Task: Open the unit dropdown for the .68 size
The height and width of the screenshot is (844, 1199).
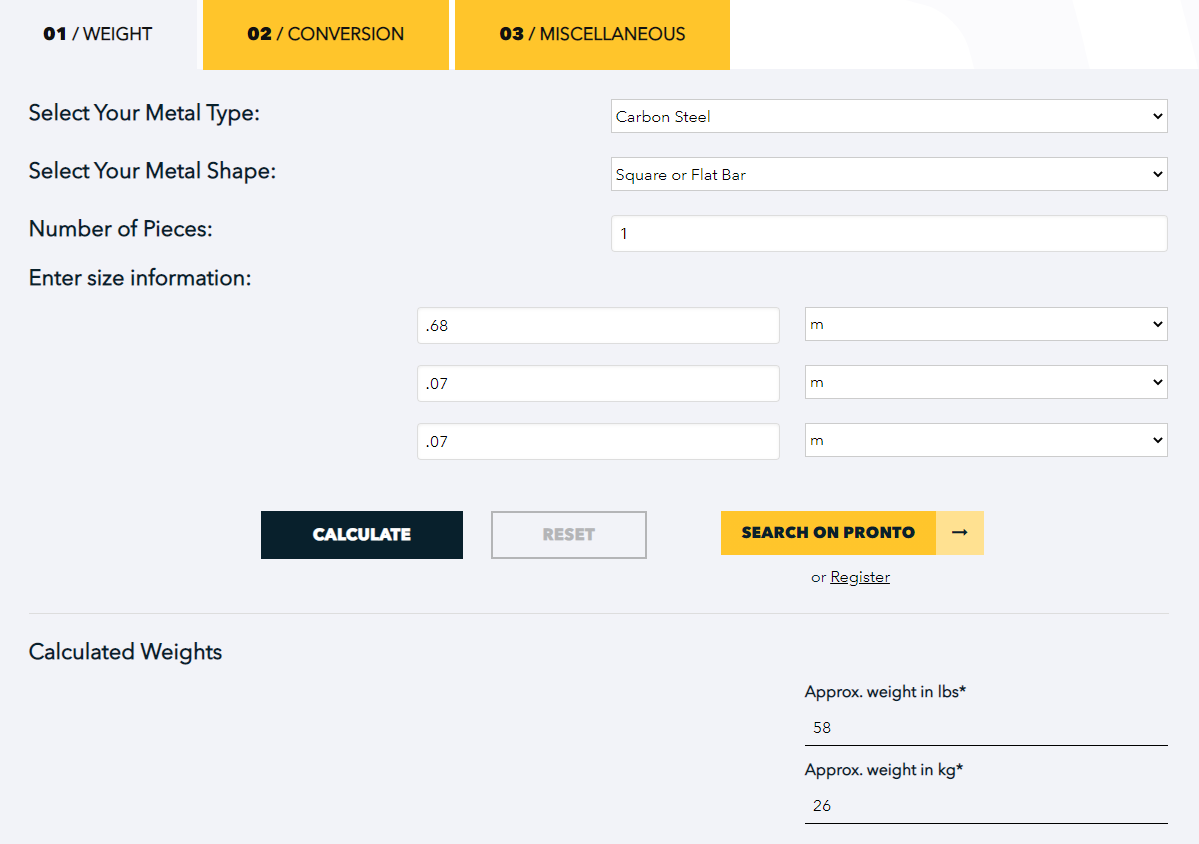Action: coord(985,324)
